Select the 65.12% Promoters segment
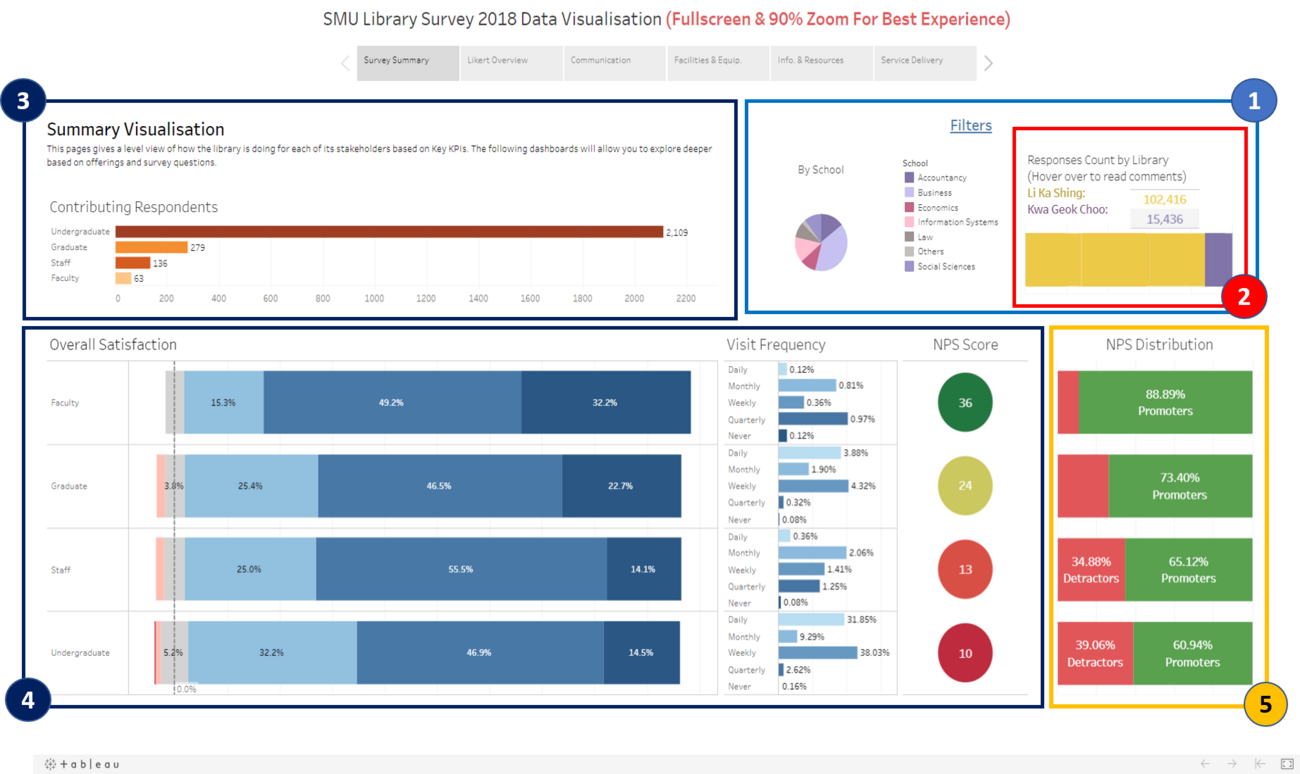The image size is (1300, 774). 1189,570
